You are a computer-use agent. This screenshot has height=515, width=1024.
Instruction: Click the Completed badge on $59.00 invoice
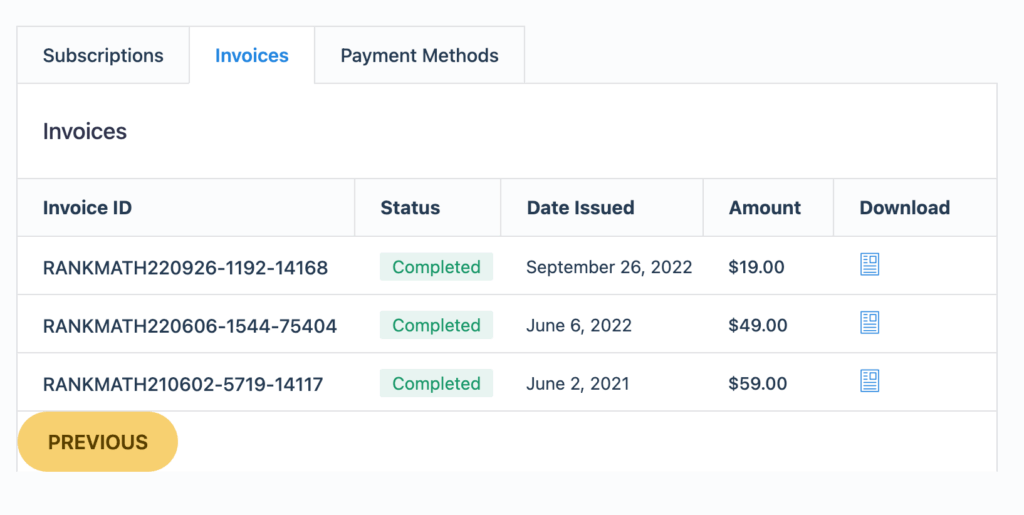pos(436,383)
